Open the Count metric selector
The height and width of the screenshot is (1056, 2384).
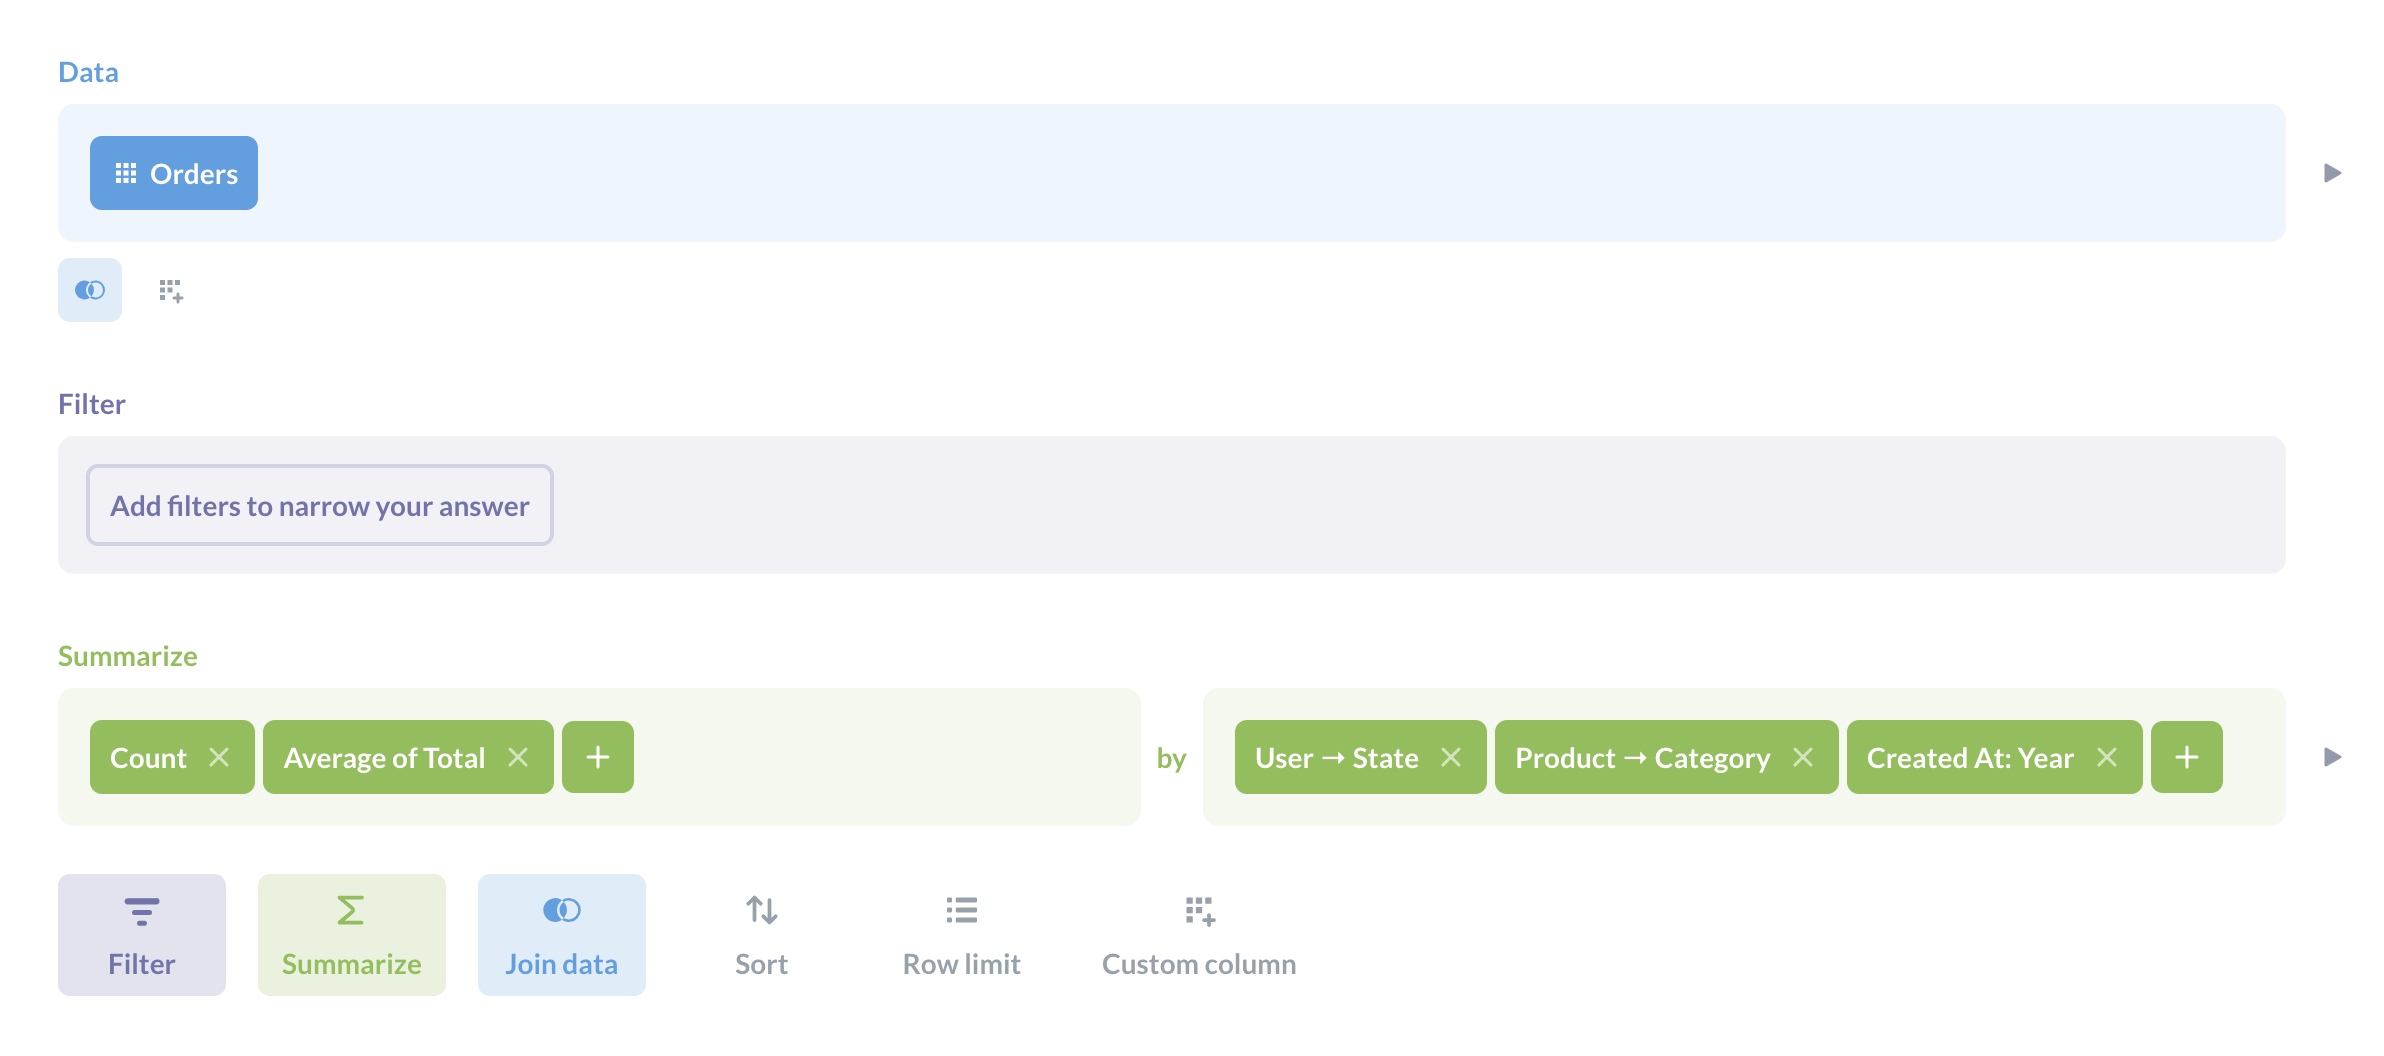point(148,757)
